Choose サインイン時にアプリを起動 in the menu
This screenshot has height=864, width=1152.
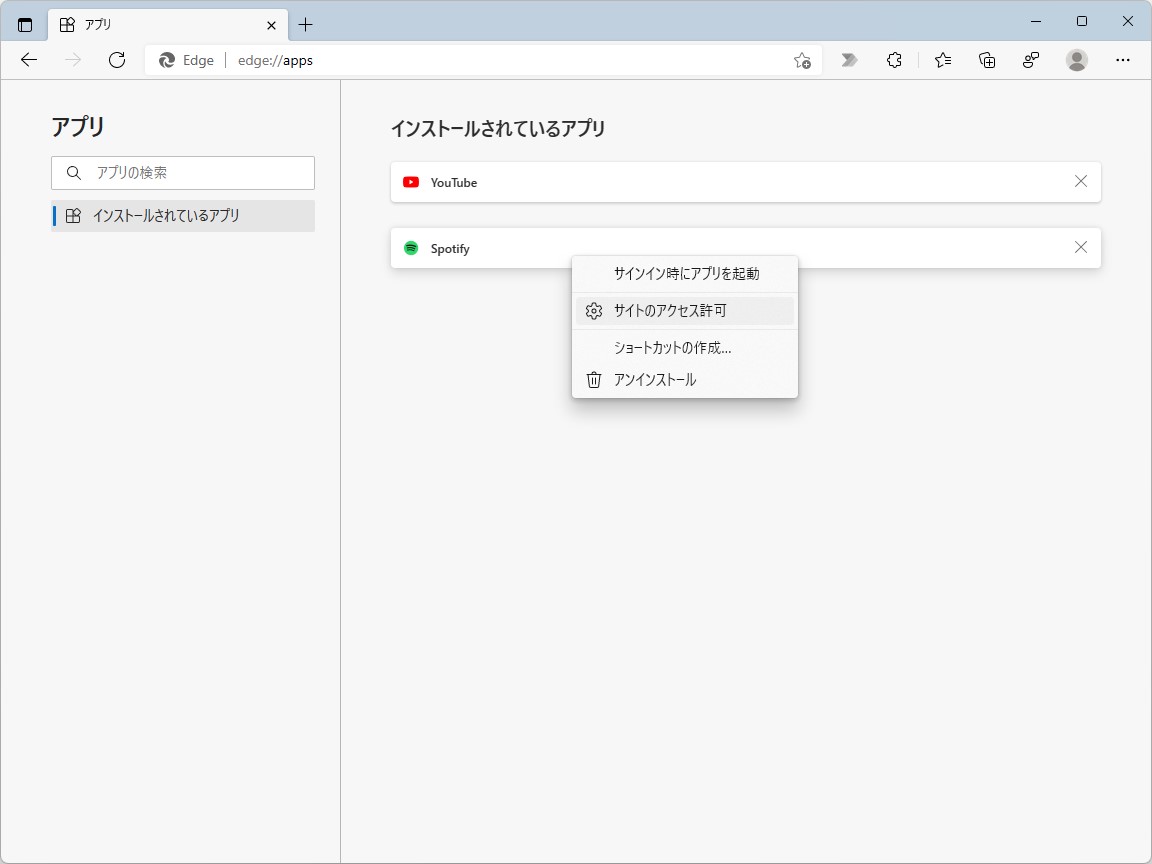coord(685,274)
